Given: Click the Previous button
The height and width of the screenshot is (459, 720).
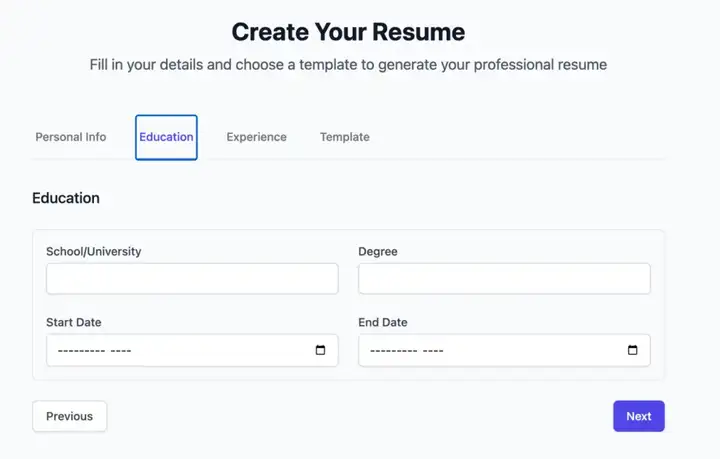Looking at the screenshot, I should (69, 416).
